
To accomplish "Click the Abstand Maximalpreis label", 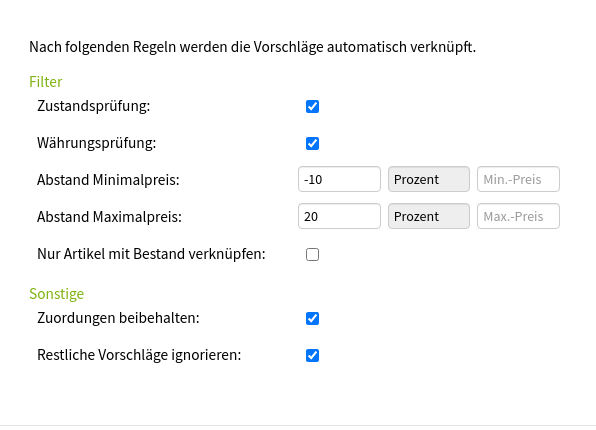I will [109, 217].
